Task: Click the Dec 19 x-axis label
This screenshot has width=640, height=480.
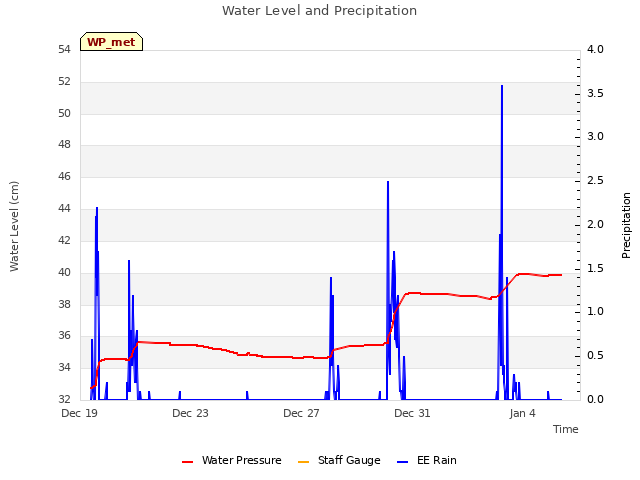Action: click(x=80, y=413)
